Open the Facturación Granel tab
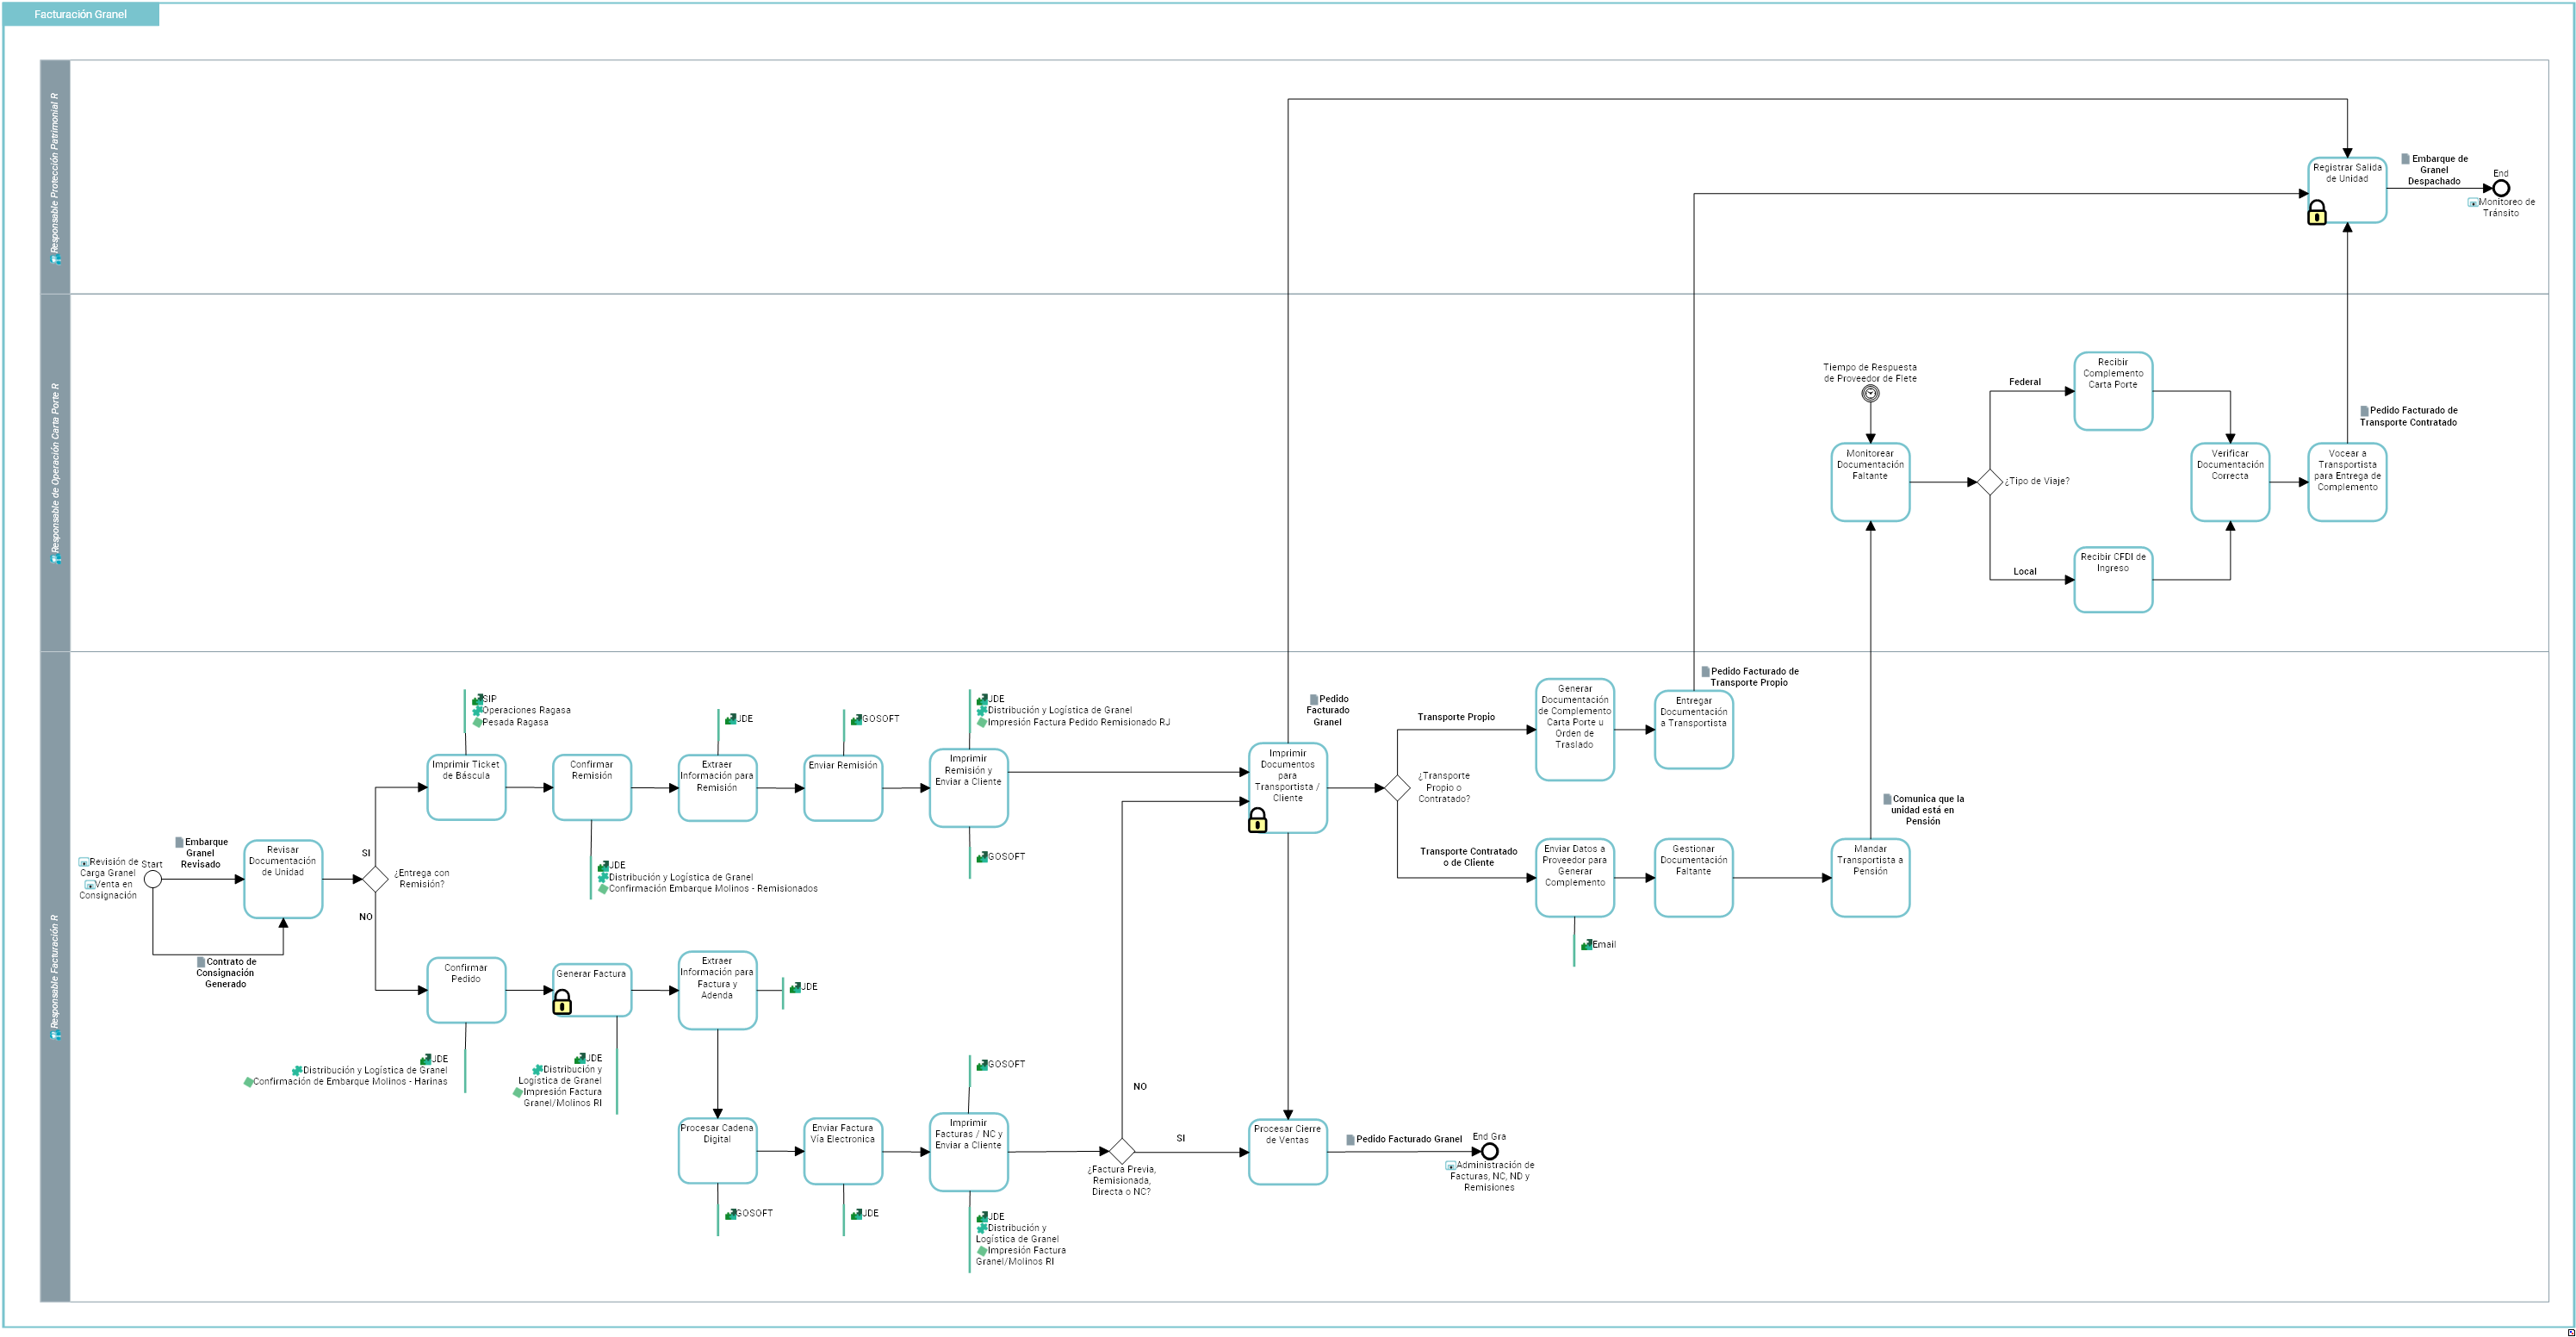The image size is (2576, 1337). pyautogui.click(x=81, y=15)
